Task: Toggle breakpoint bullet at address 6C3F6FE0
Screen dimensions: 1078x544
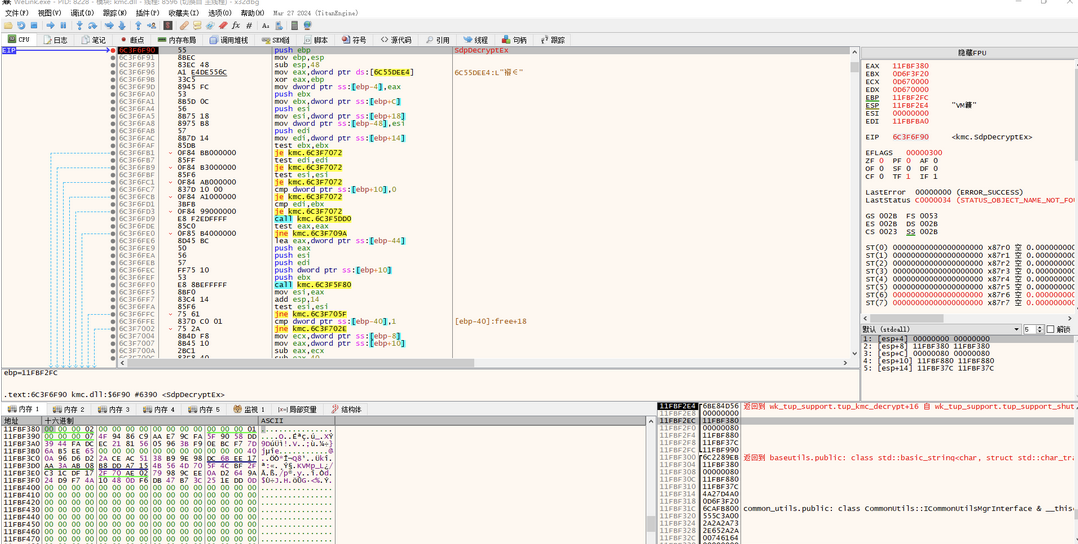Action: (113, 233)
